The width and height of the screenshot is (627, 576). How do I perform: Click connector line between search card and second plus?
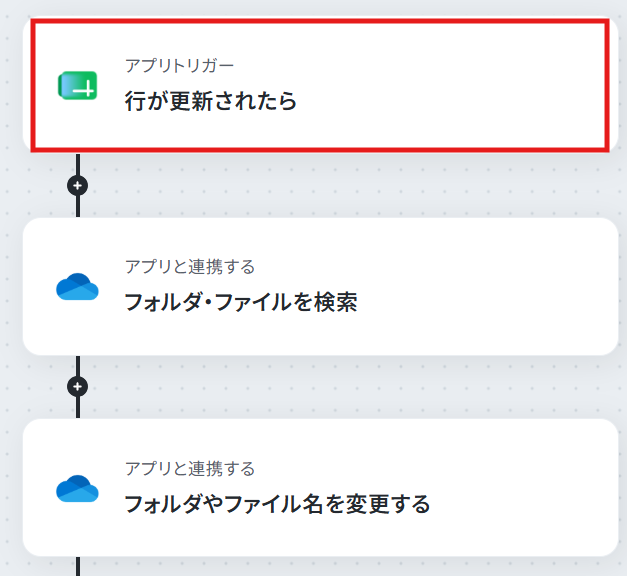(x=78, y=366)
